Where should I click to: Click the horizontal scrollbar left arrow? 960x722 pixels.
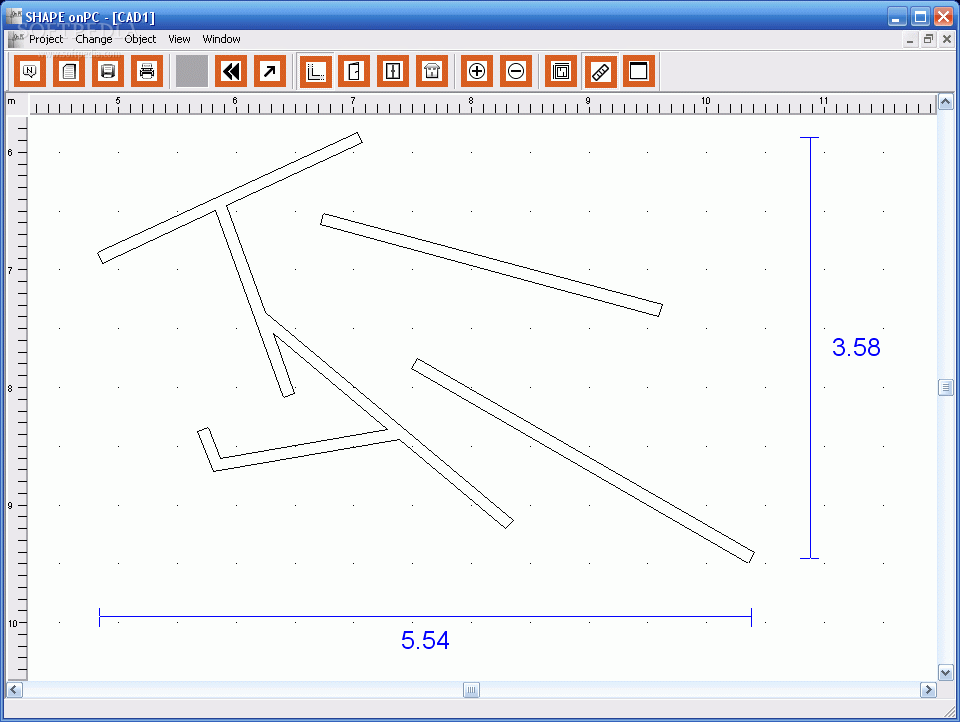point(14,690)
